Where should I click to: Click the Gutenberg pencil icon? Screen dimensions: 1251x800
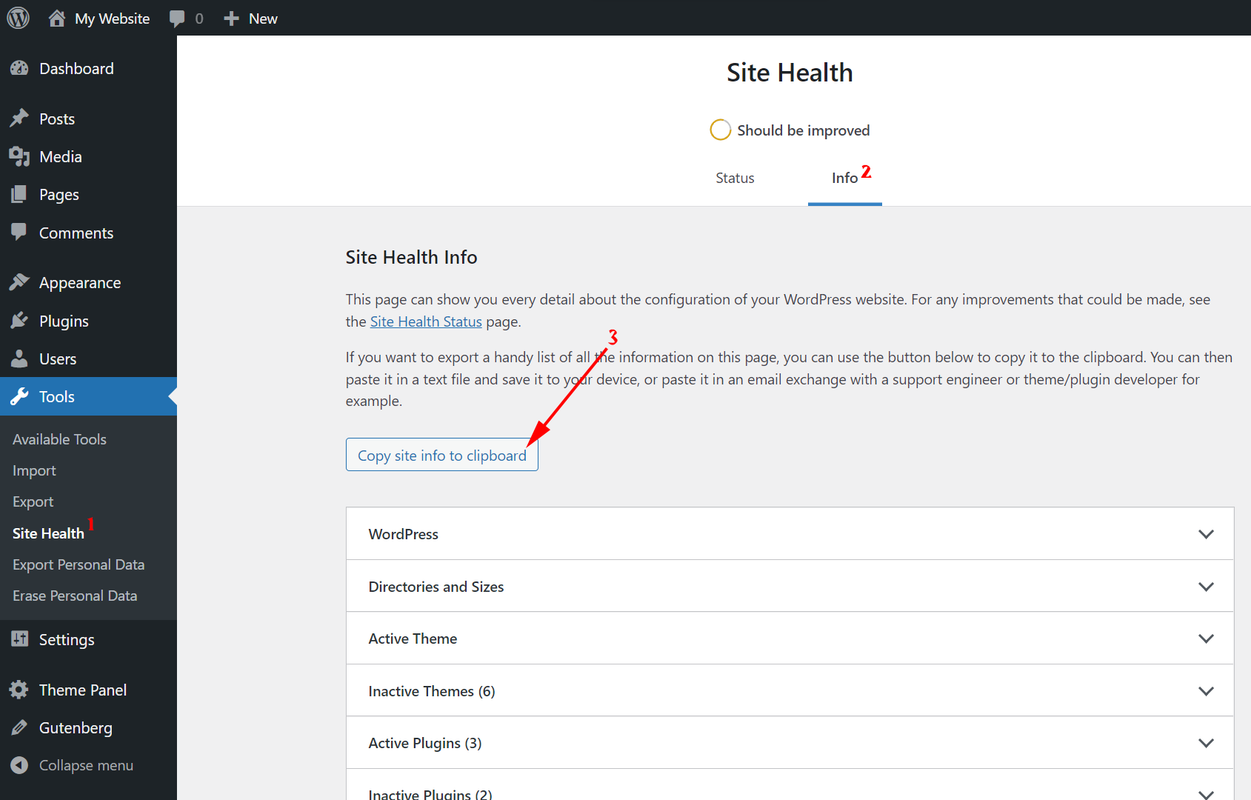click(x=19, y=727)
